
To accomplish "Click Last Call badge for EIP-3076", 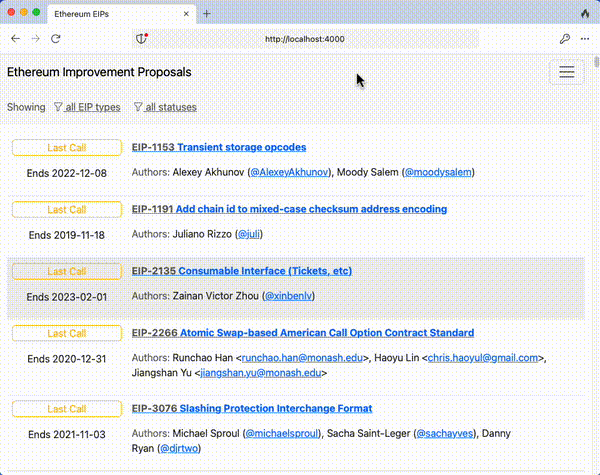I will tap(67, 409).
